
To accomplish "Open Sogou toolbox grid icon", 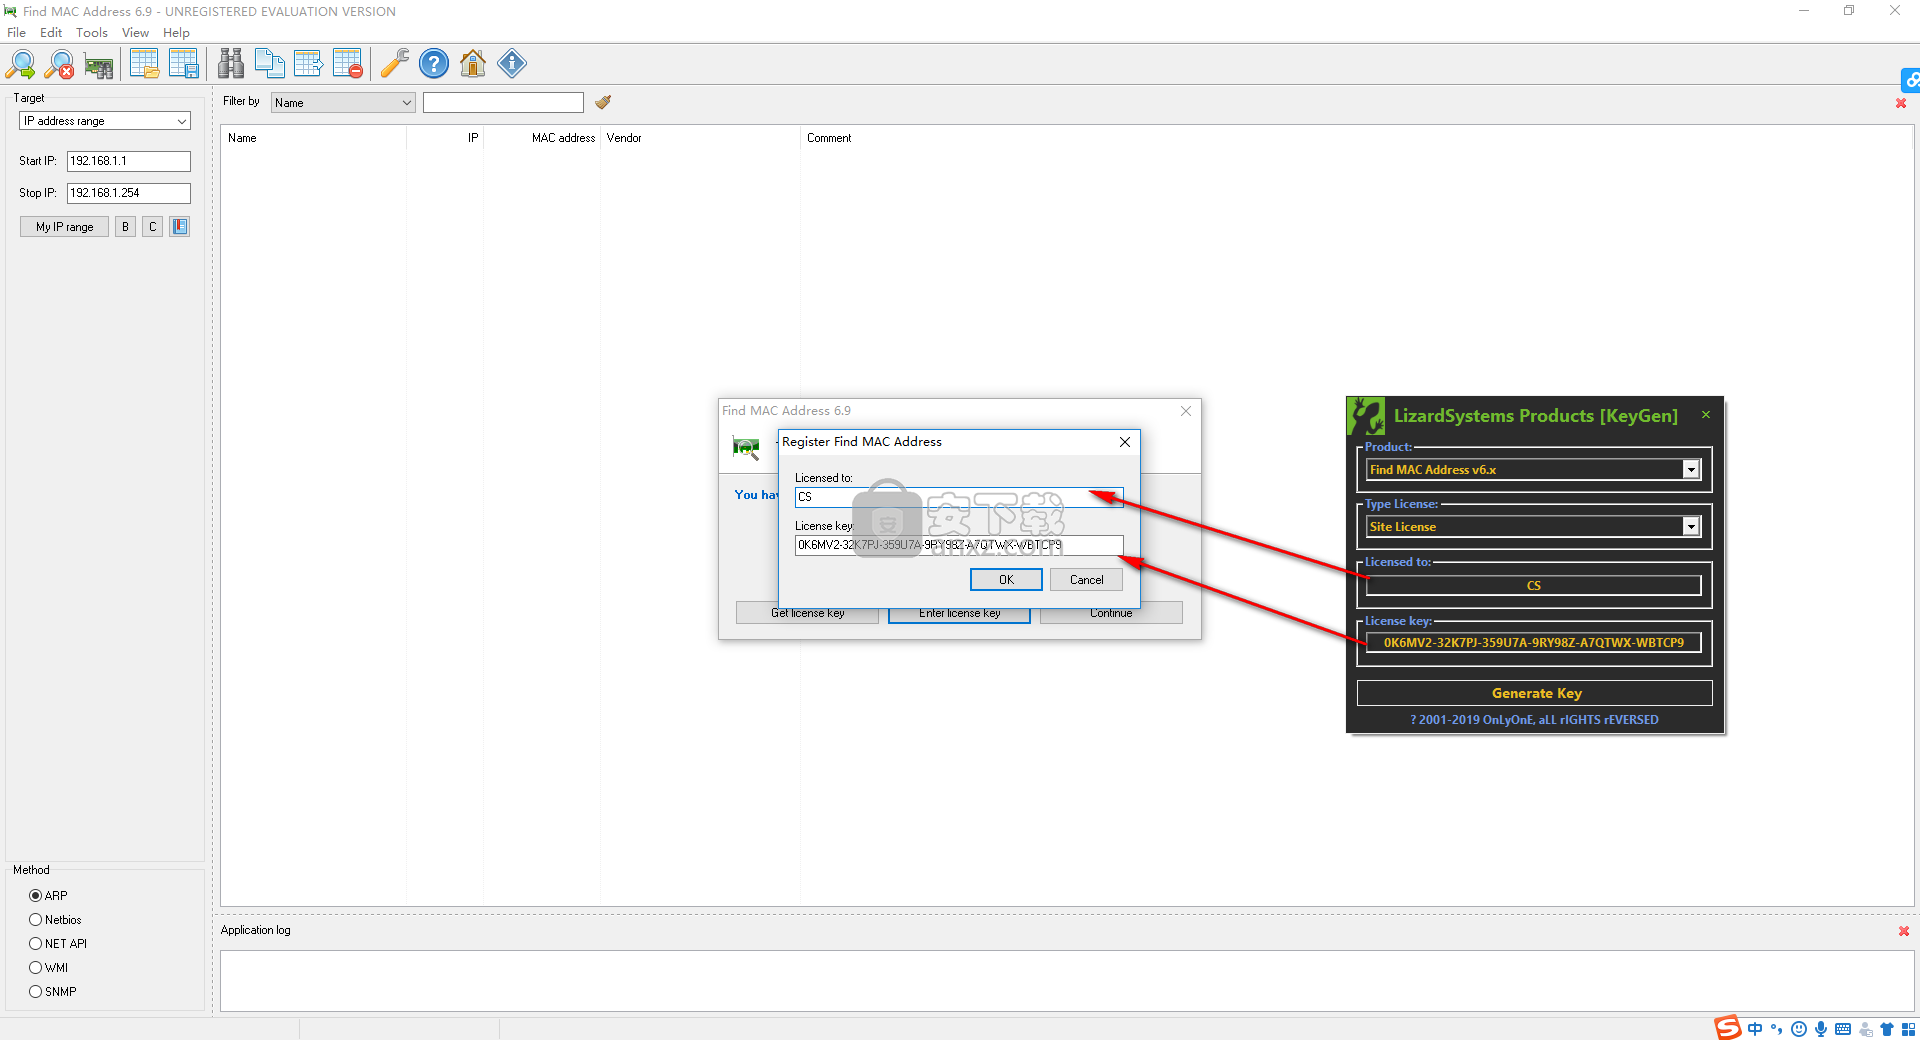I will pos(1908,1029).
